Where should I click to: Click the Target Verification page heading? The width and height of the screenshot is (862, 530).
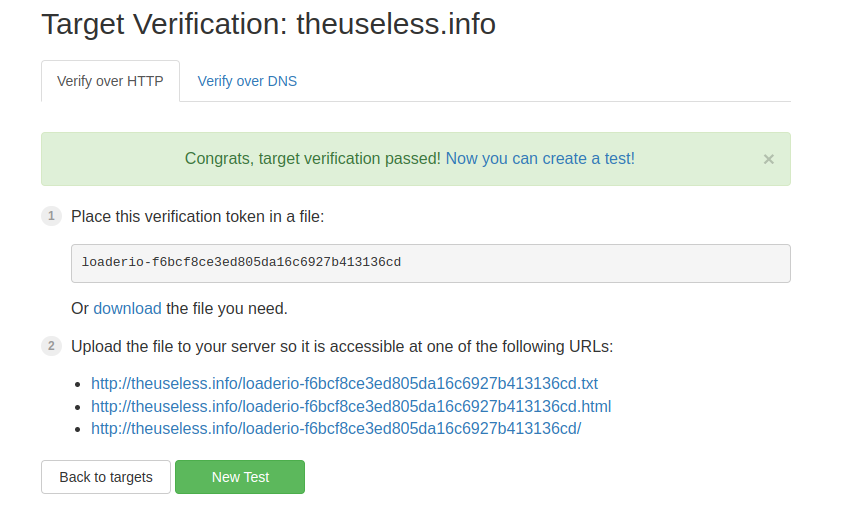tap(268, 24)
